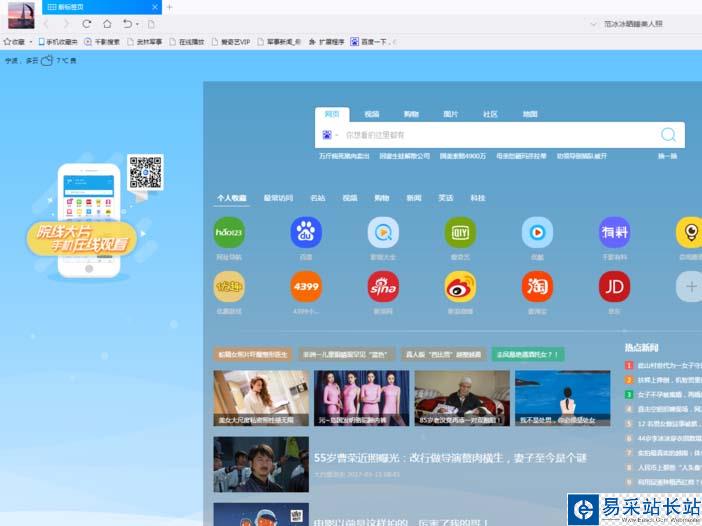
Task: Open the red Sina shortcut
Action: (x=383, y=287)
